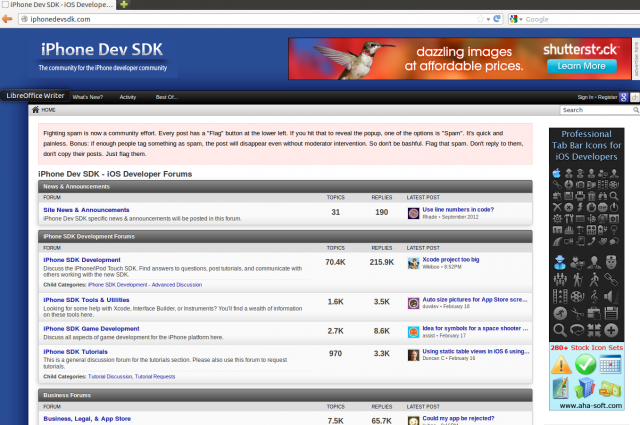Click the Home icon in breadcrumb bar

click(35, 110)
